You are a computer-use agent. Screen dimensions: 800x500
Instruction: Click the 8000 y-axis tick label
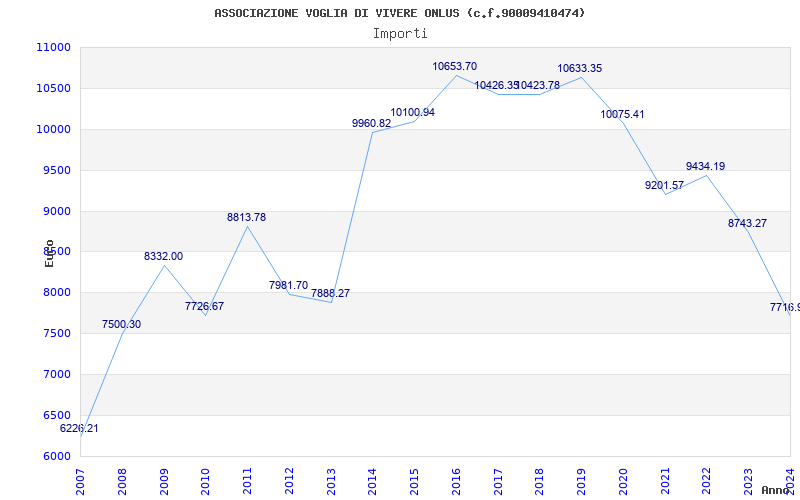[x=57, y=293]
